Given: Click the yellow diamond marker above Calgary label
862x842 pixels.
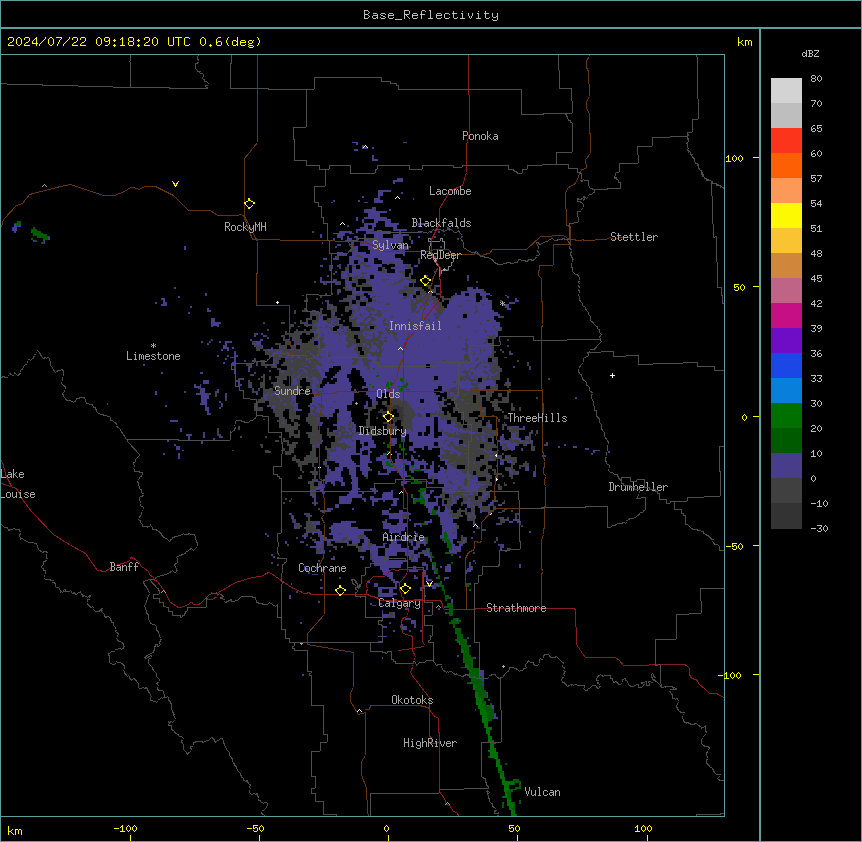Looking at the screenshot, I should click(x=405, y=589).
